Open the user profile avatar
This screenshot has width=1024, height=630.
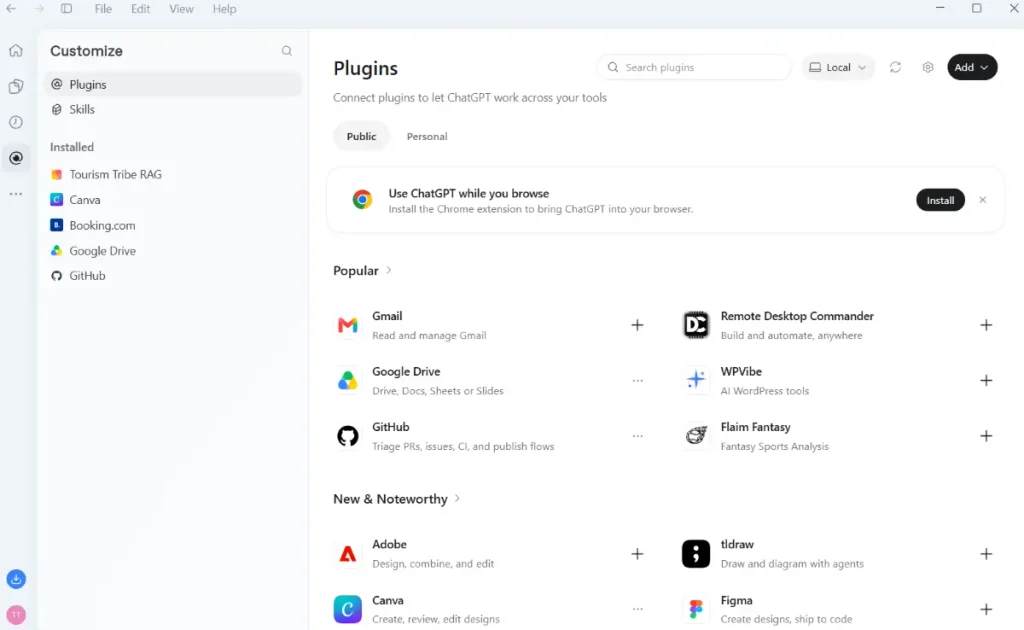pyautogui.click(x=16, y=615)
